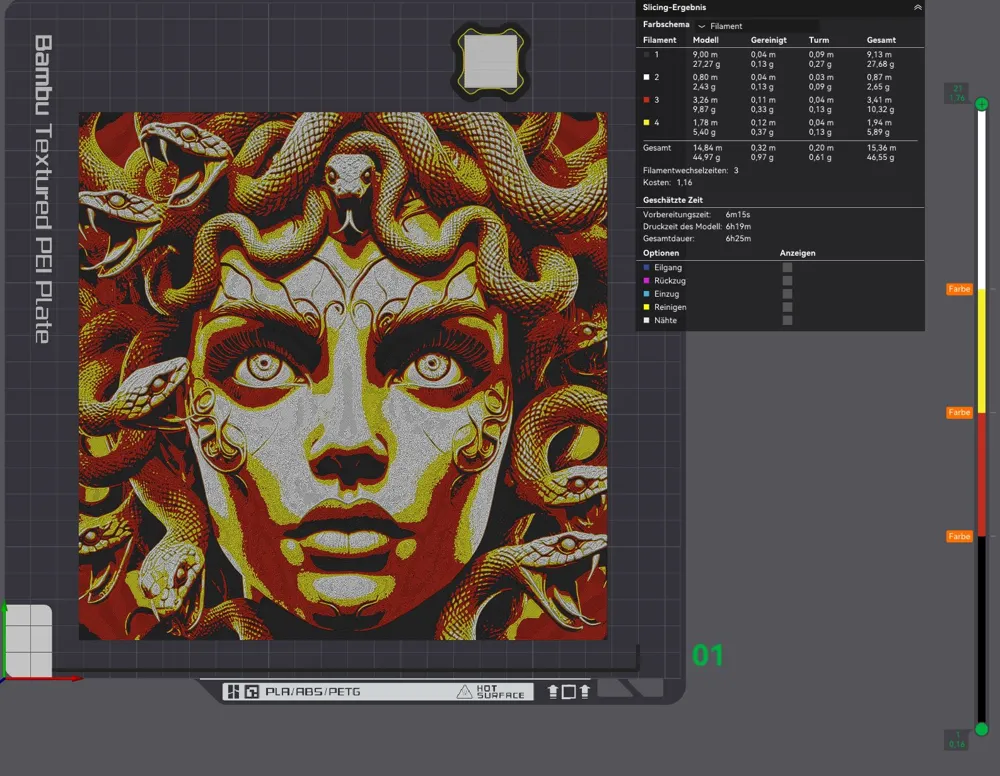The width and height of the screenshot is (1000, 776).
Task: Click the Filament column header
Action: click(659, 40)
